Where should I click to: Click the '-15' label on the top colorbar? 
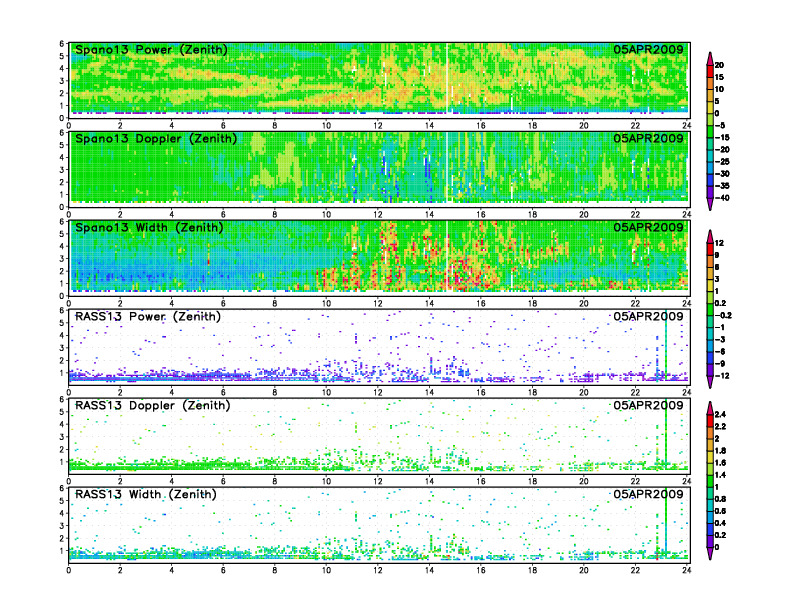click(x=722, y=138)
